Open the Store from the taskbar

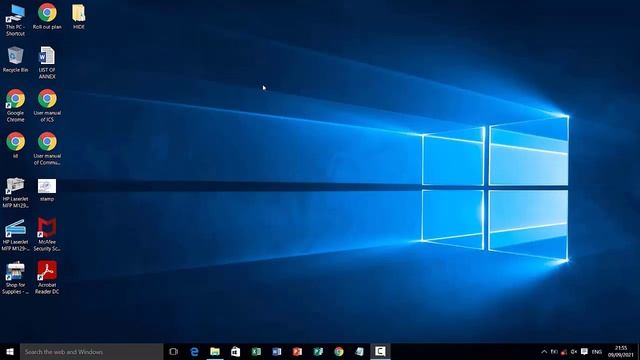[236, 351]
